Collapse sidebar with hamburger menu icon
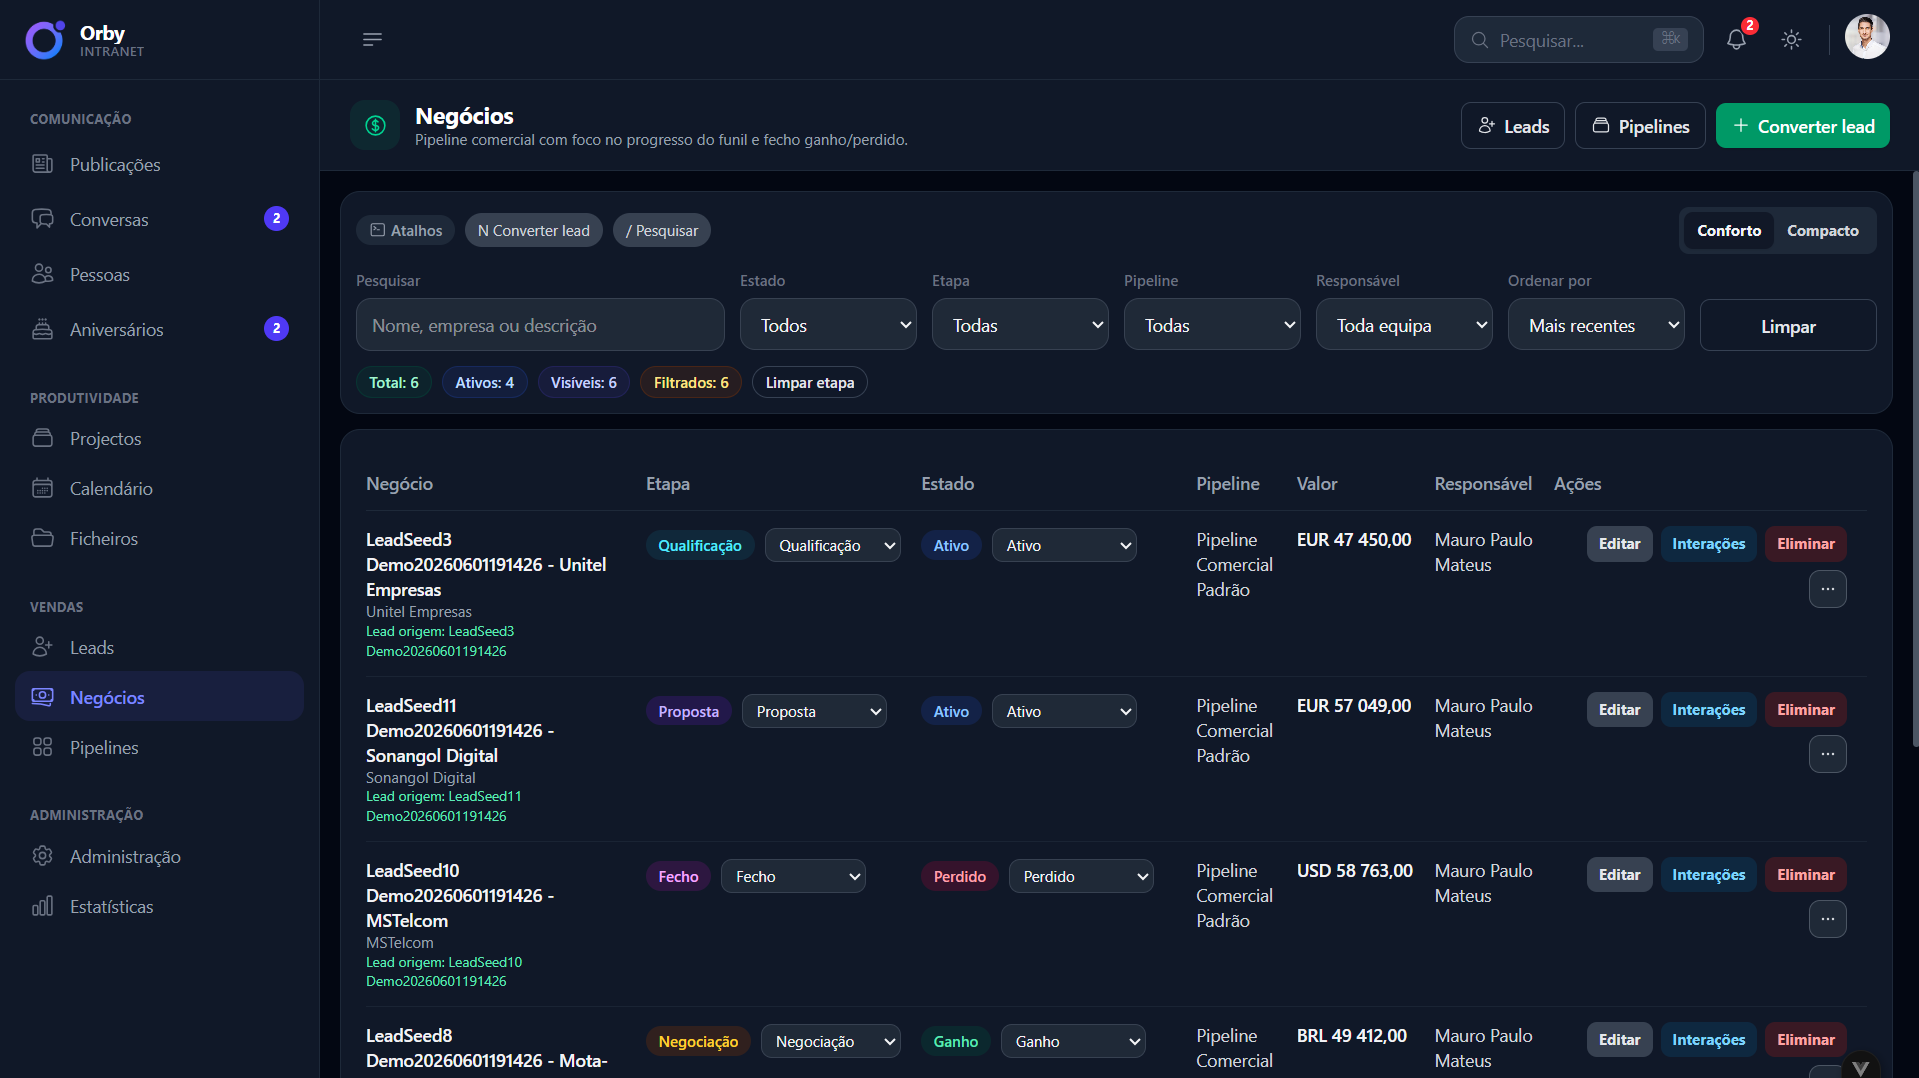The height and width of the screenshot is (1078, 1919). 372,40
